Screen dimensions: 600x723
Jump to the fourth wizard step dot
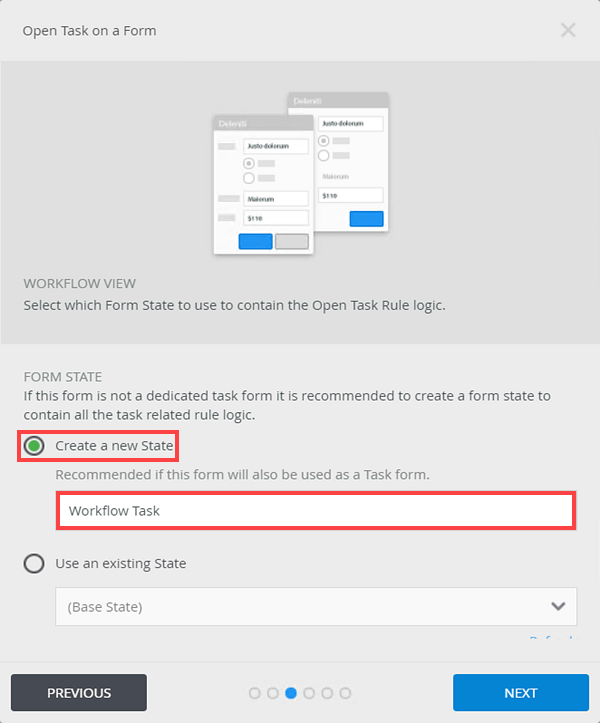point(309,693)
